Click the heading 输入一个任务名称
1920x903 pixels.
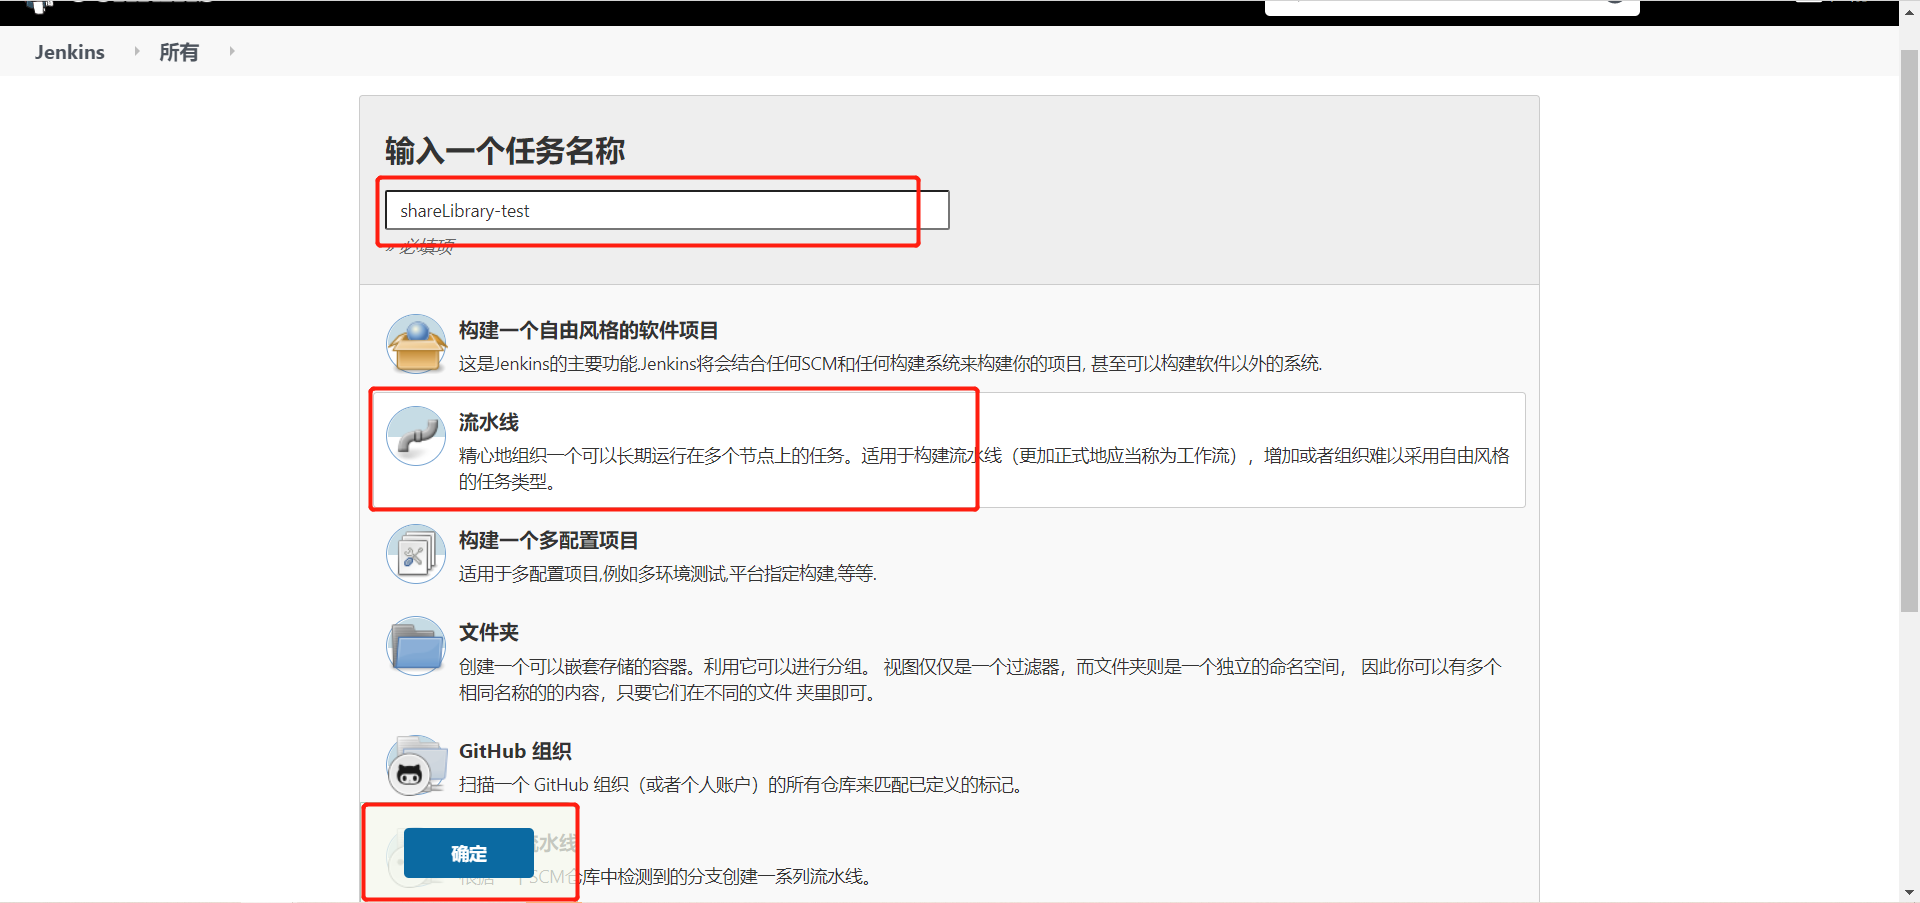505,151
